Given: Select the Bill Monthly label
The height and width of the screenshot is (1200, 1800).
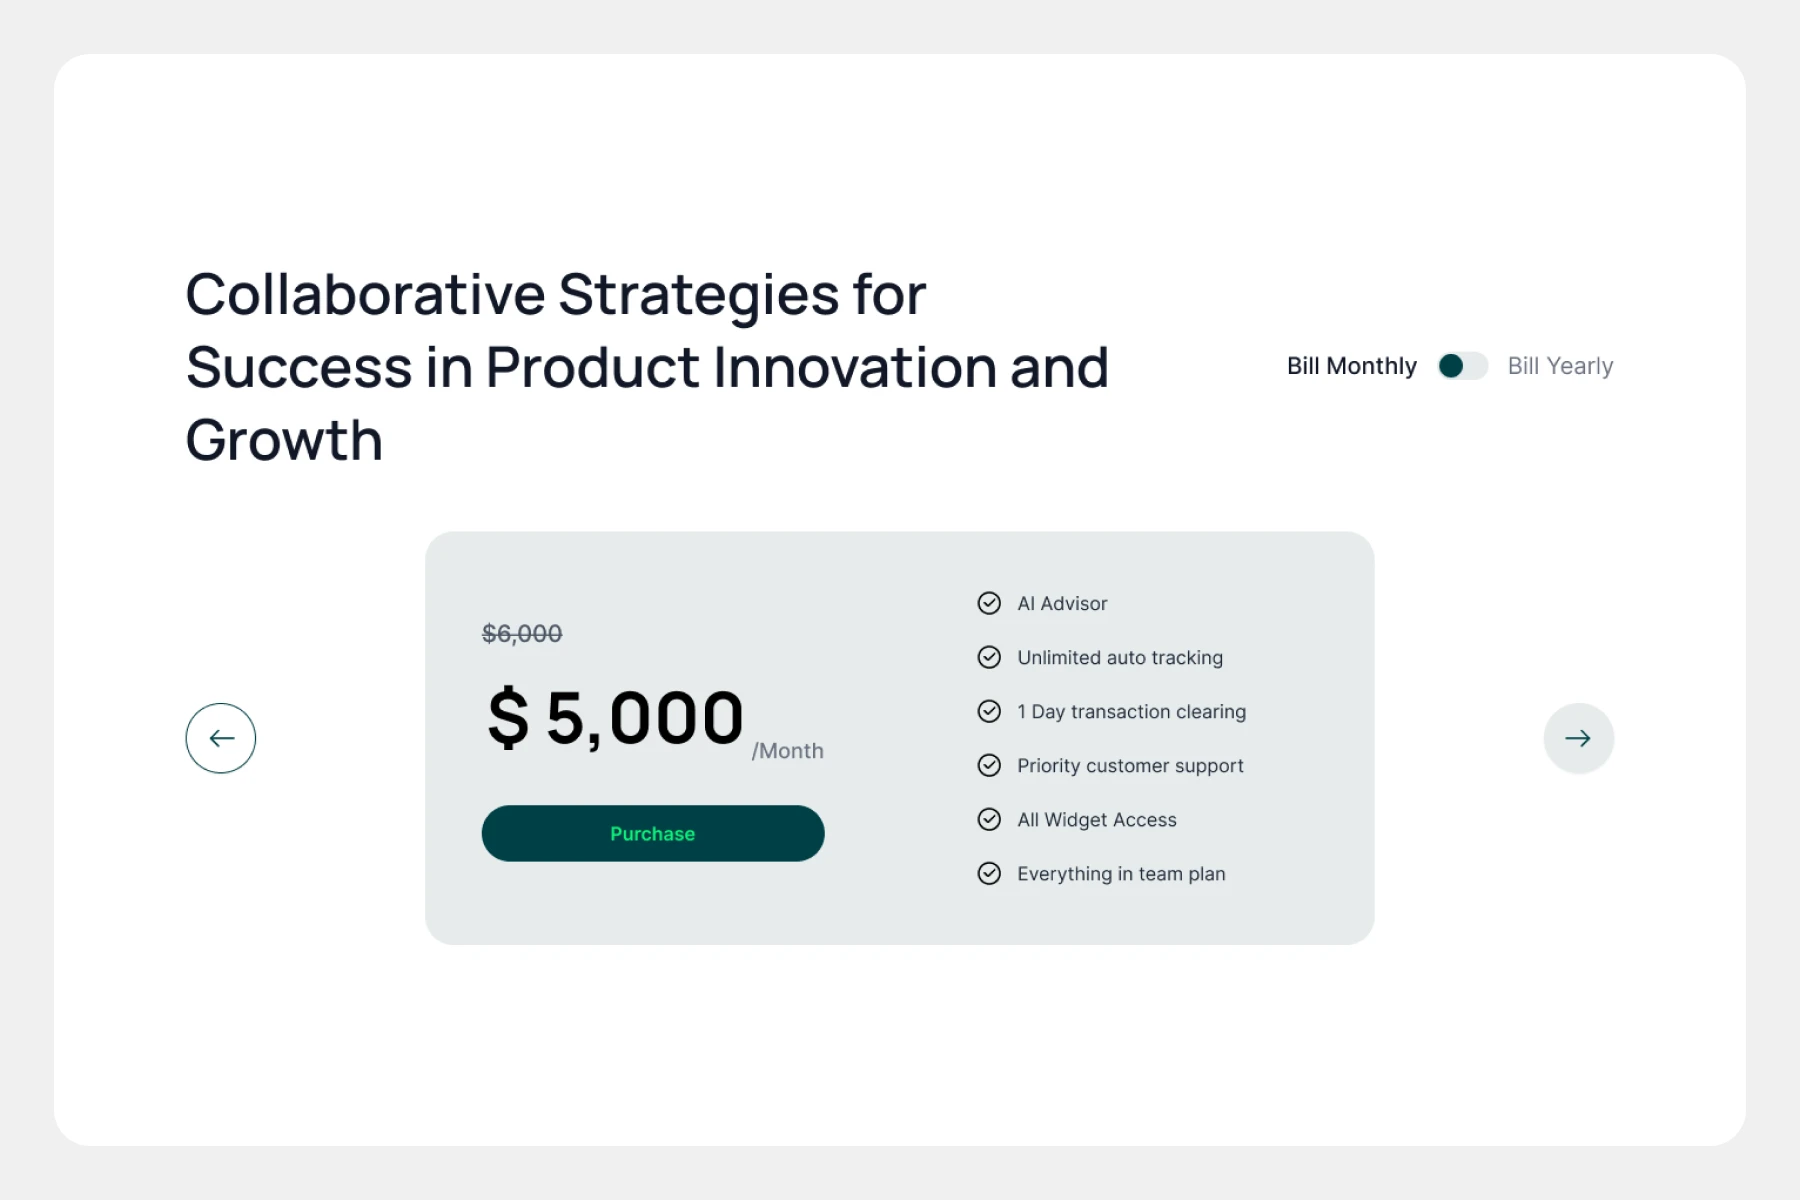Looking at the screenshot, I should click(x=1351, y=366).
